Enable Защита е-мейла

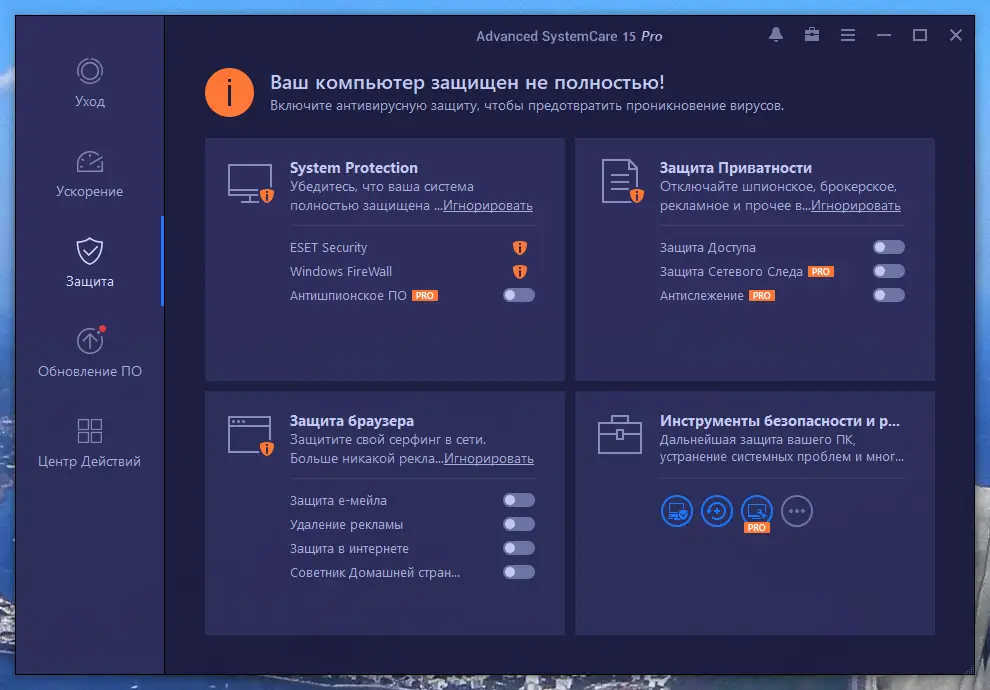point(519,501)
